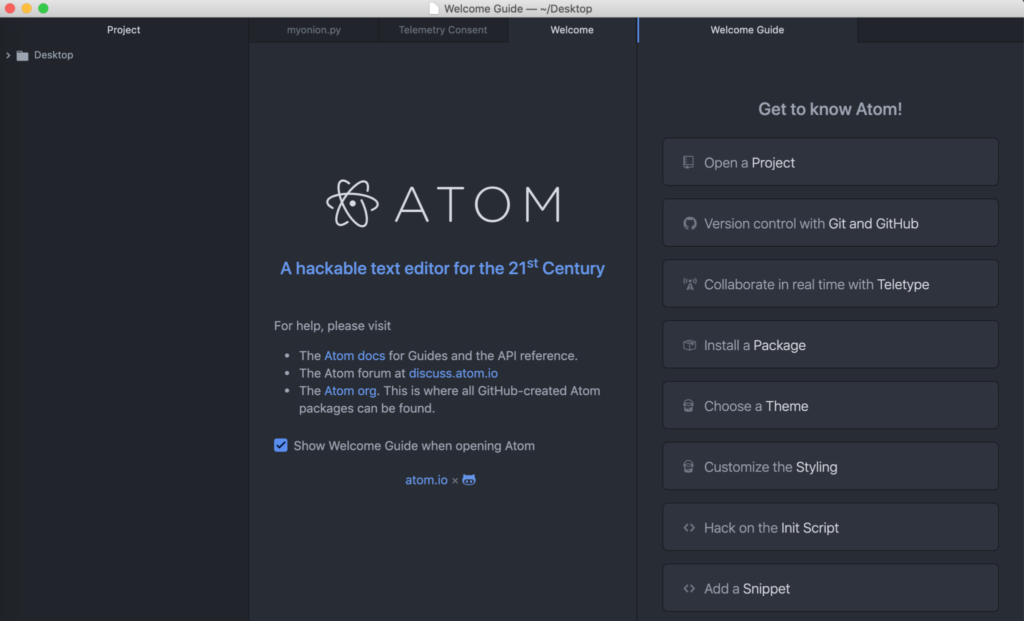Image resolution: width=1024 pixels, height=621 pixels.
Task: Open the Atom docs link
Action: (355, 356)
